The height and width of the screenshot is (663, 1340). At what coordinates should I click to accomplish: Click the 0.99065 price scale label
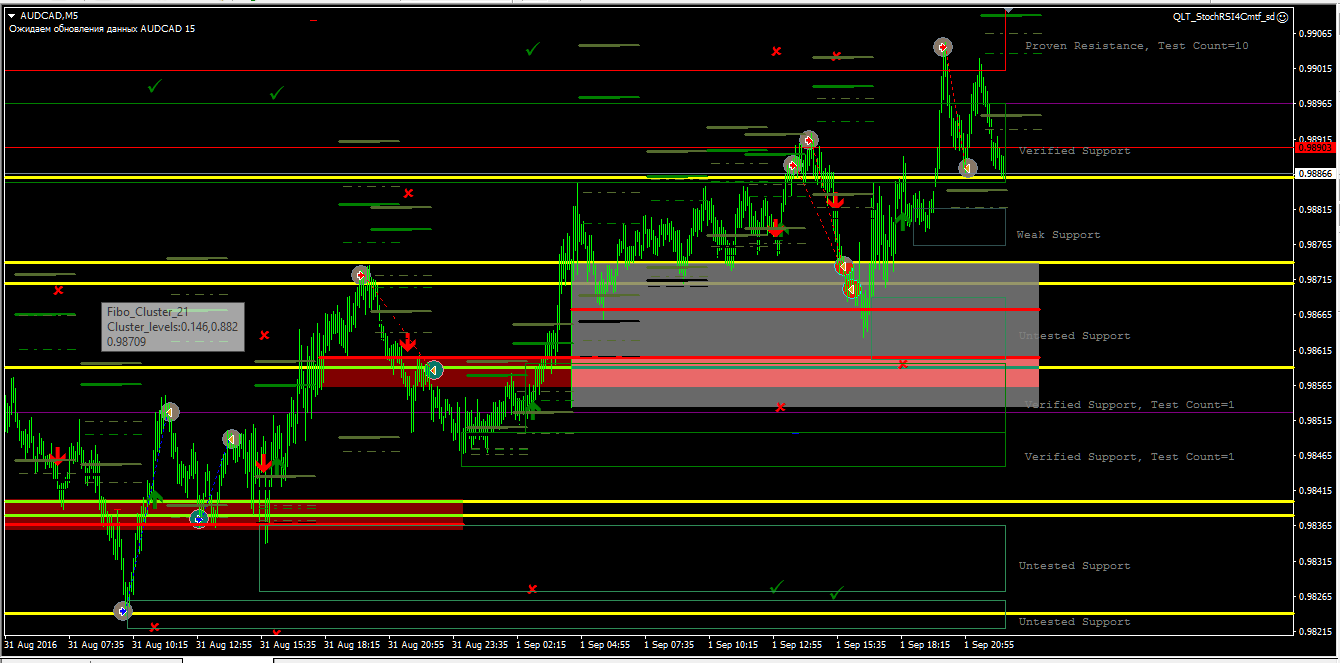[x=1315, y=33]
